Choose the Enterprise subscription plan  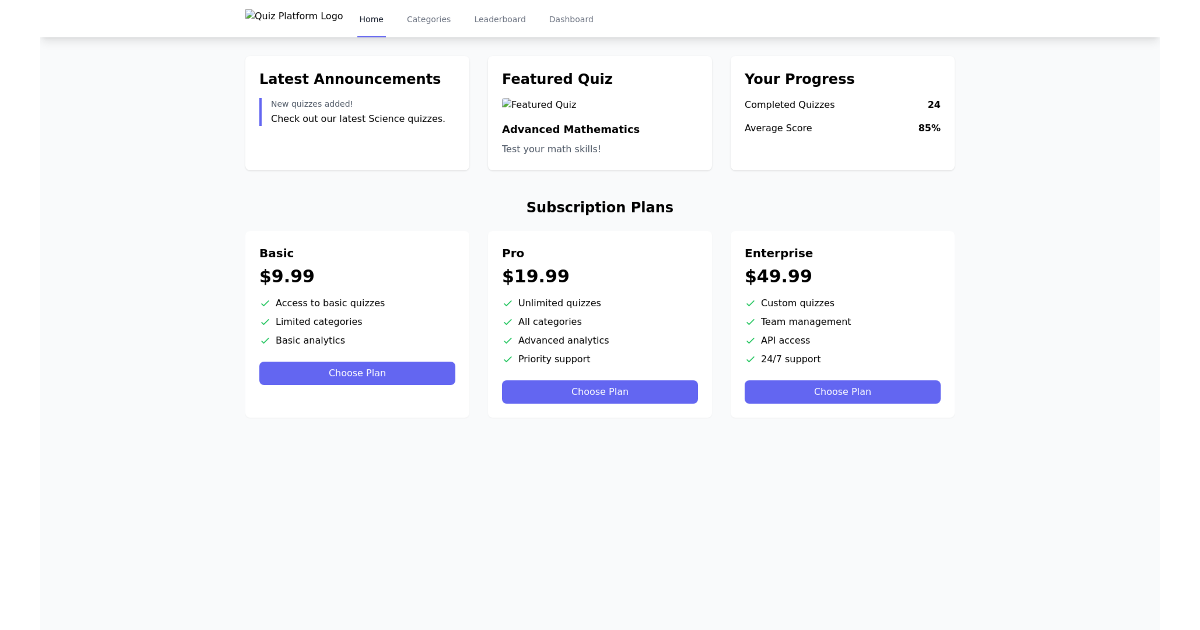(842, 392)
